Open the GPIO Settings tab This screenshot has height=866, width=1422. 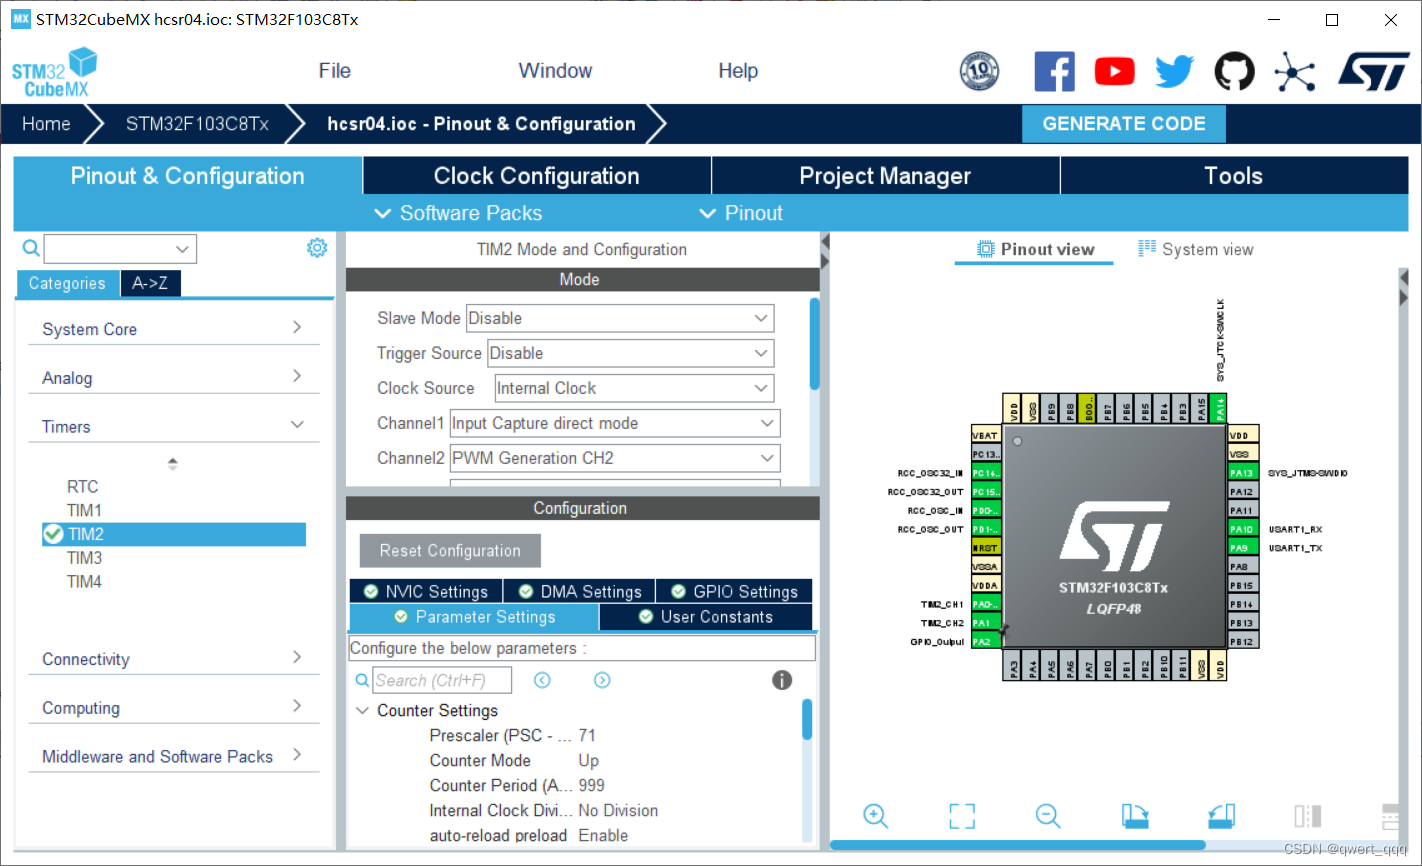click(734, 592)
